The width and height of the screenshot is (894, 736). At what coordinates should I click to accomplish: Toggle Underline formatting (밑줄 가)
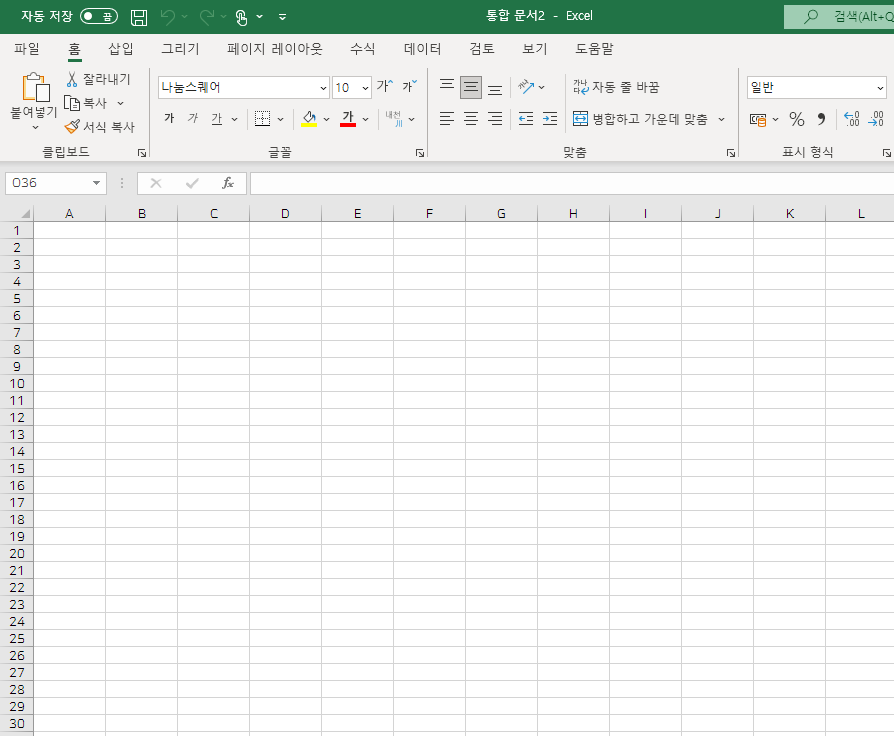coord(217,119)
